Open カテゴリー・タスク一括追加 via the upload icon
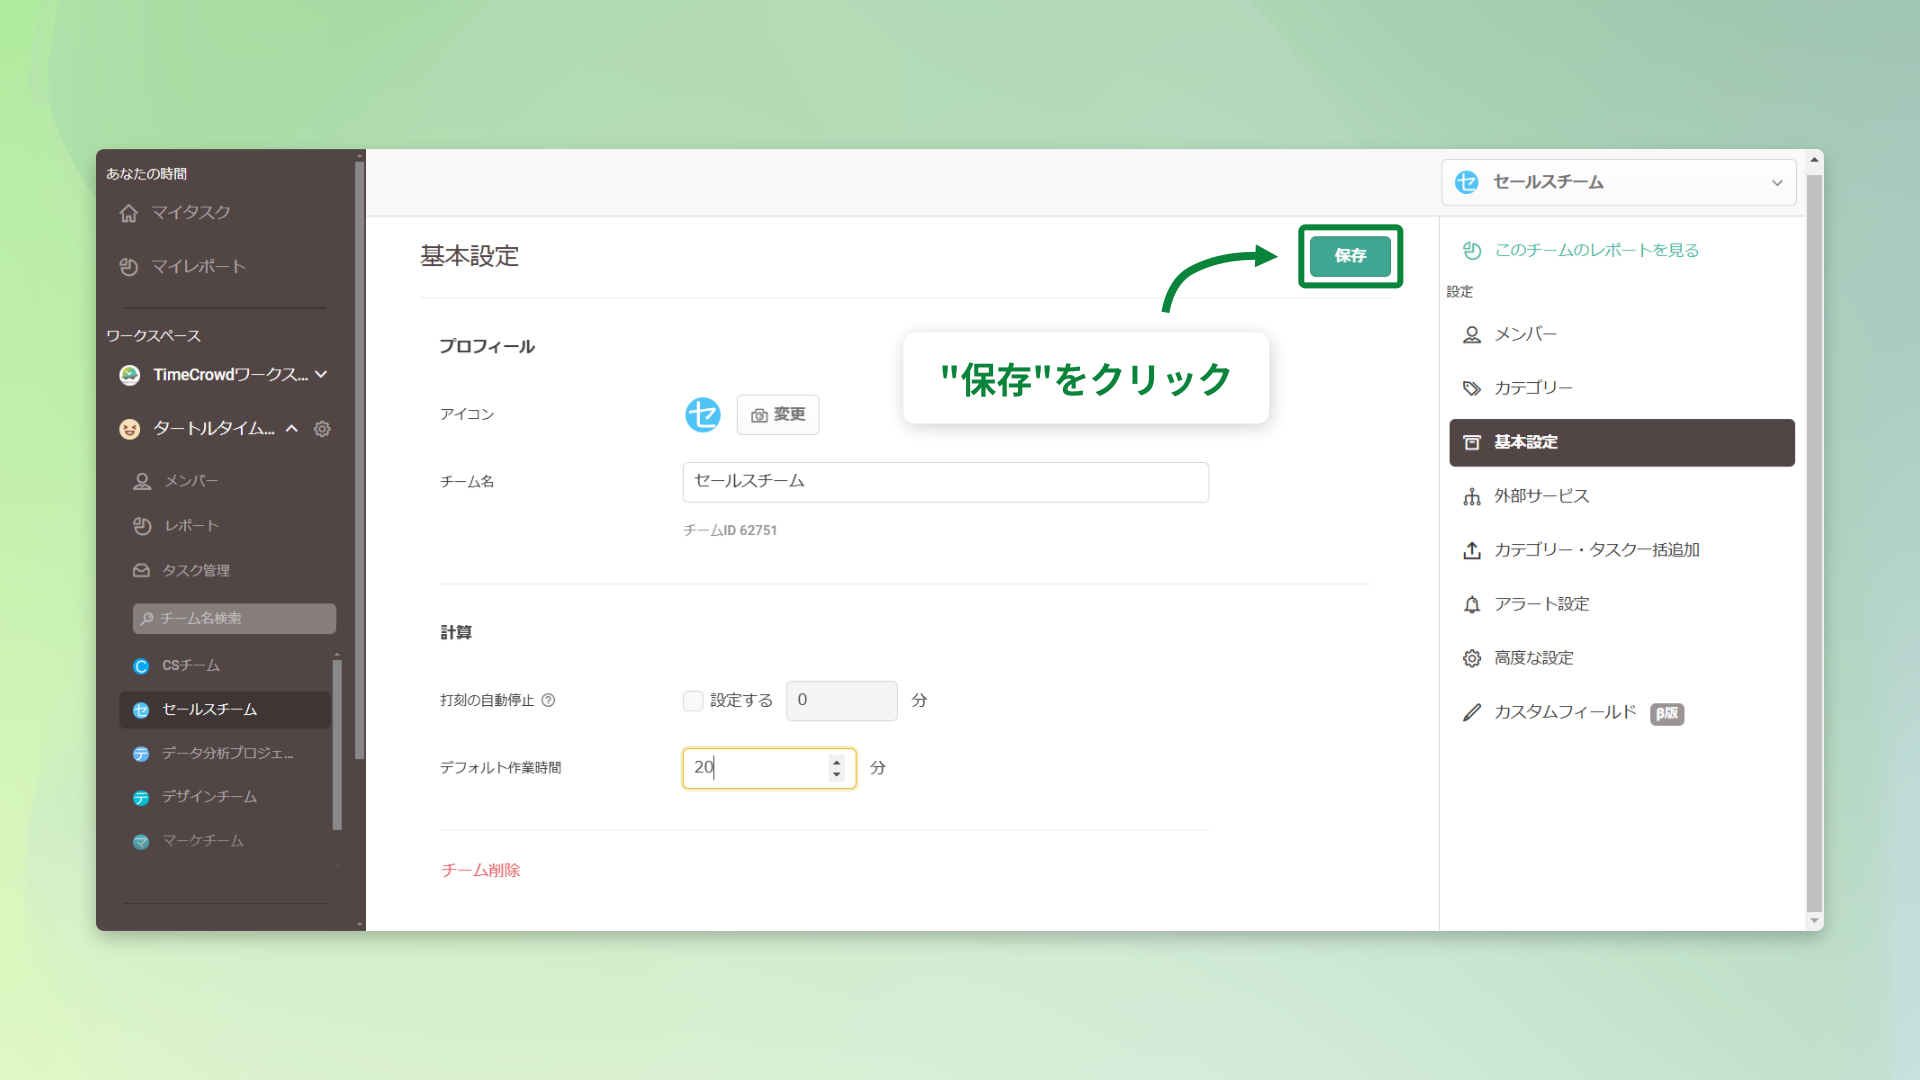Screen dimensions: 1920x1080 (x=1472, y=550)
